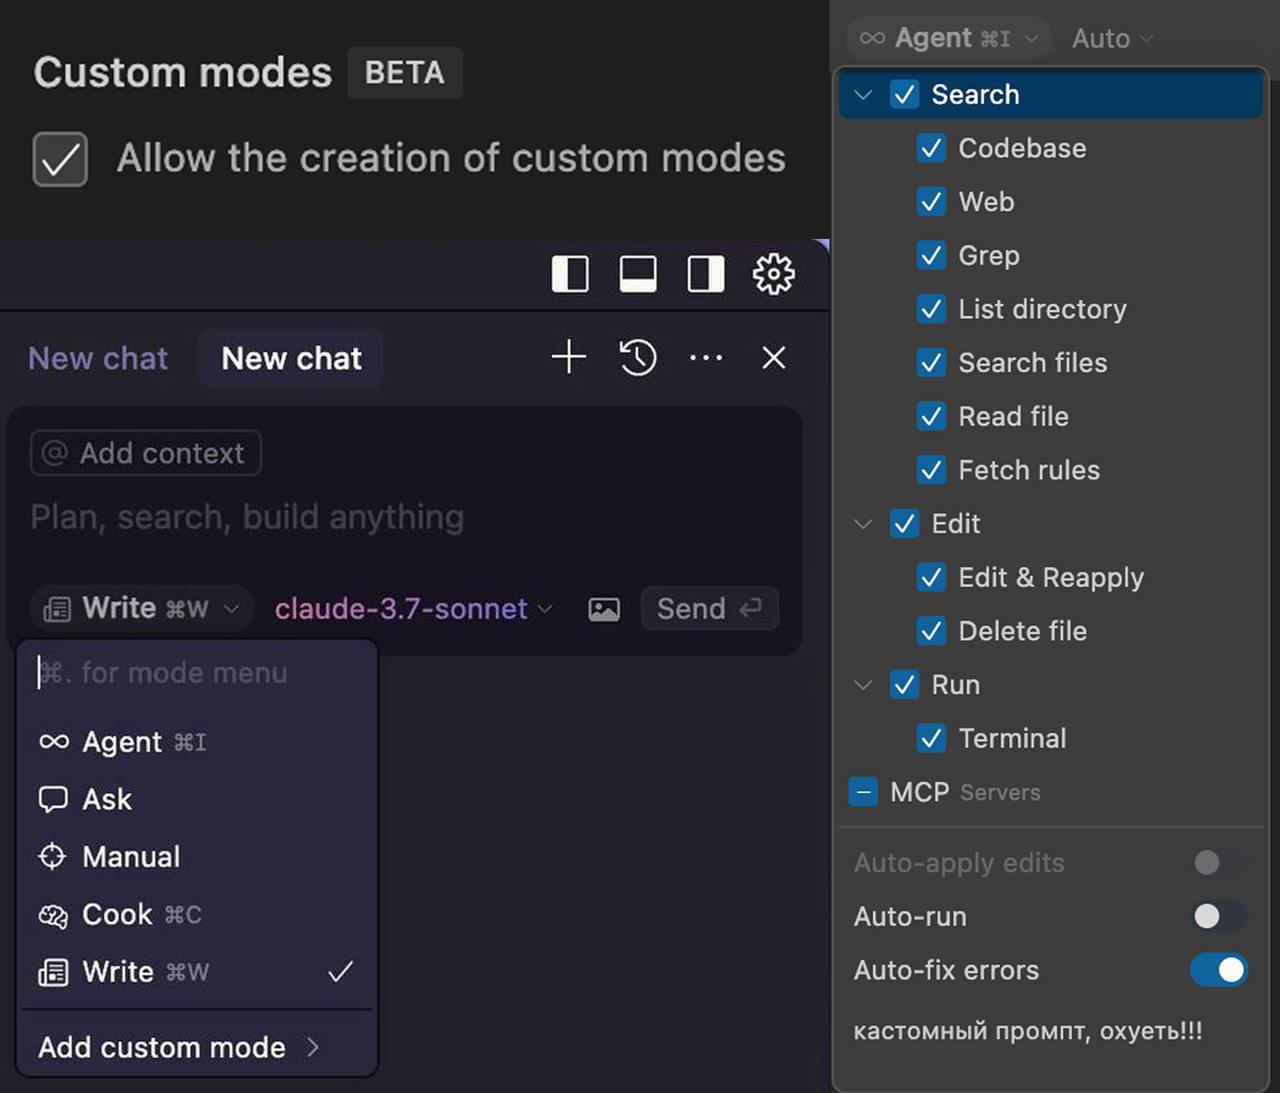Screen dimensions: 1280x1093
Task: Open chat history via the clock icon
Action: coord(637,357)
